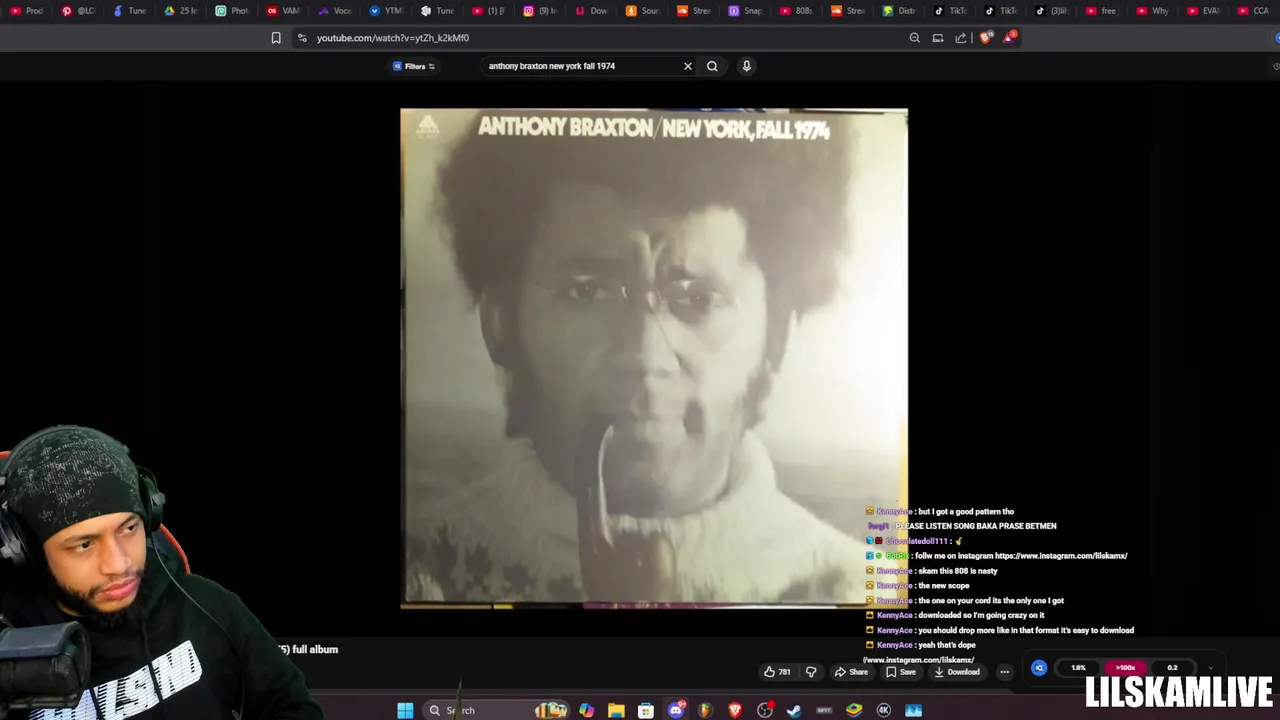Click the 'full album' title text
Image resolution: width=1280 pixels, height=720 pixels.
(x=315, y=649)
